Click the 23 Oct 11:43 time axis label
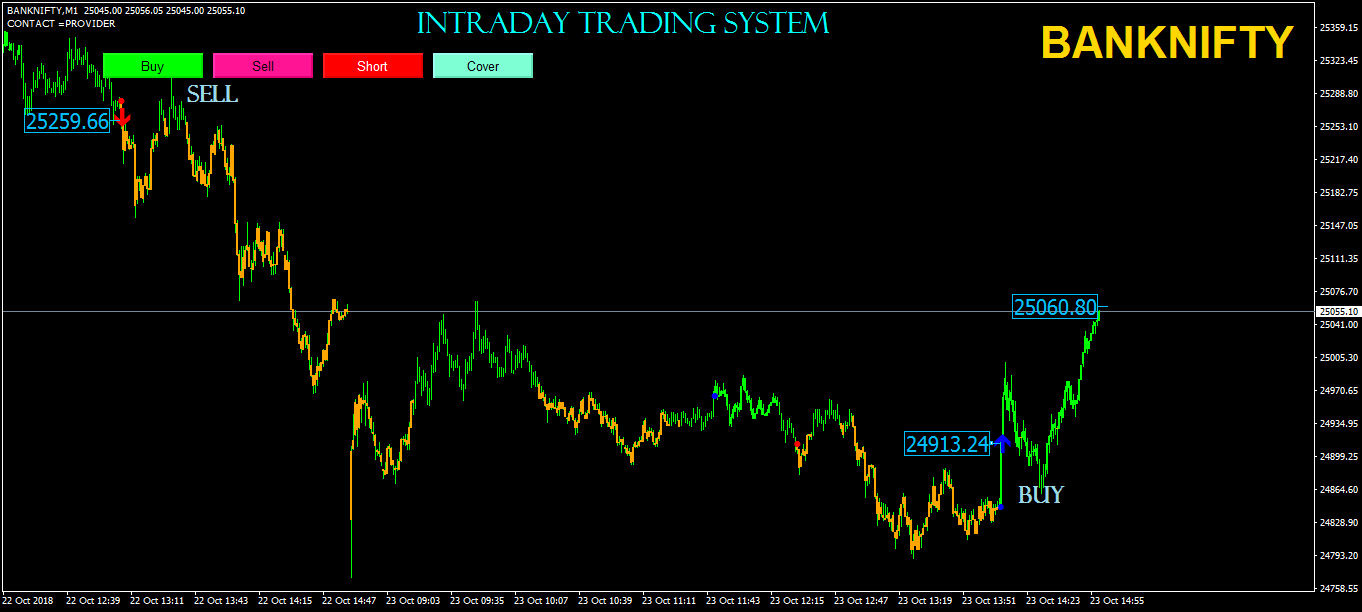 click(733, 601)
